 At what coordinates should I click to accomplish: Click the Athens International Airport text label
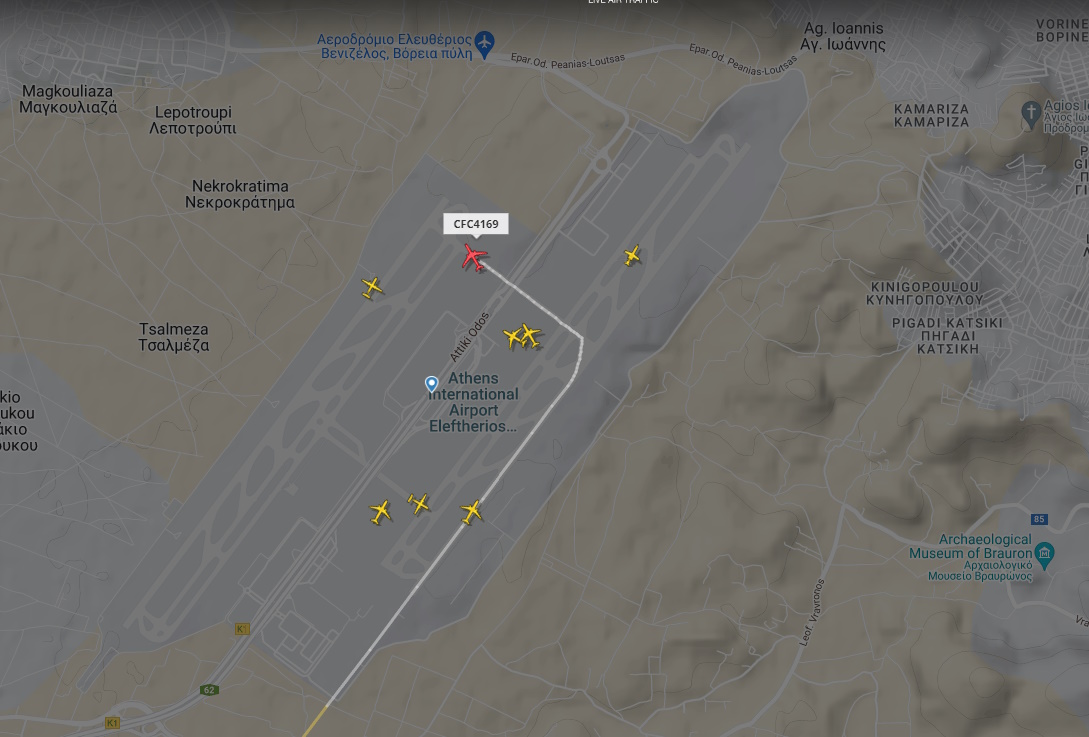pos(473,402)
